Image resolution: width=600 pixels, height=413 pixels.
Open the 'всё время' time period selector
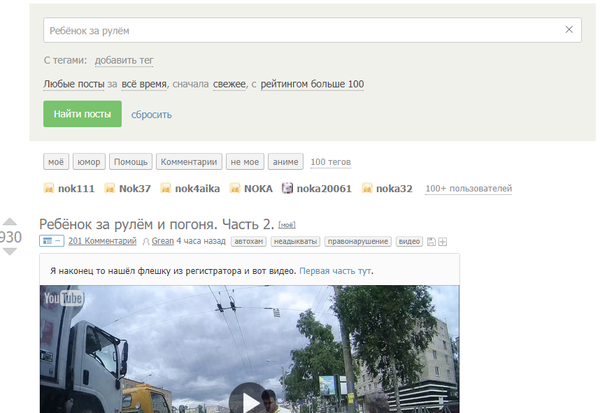click(143, 85)
